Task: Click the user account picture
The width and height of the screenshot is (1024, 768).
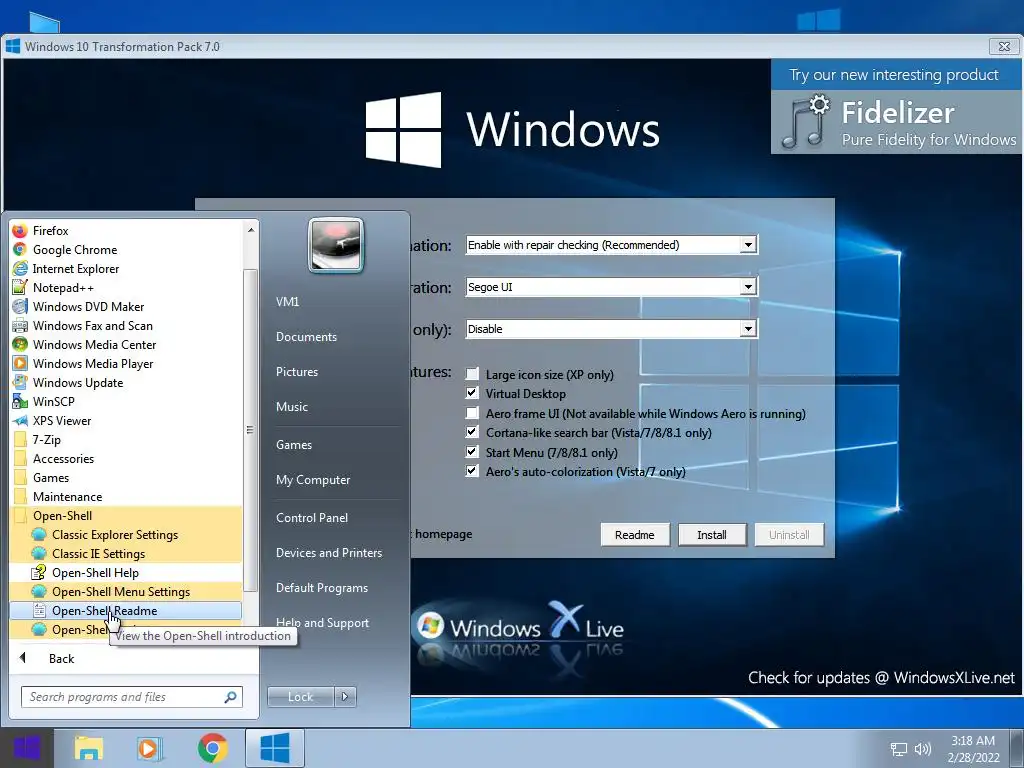Action: [x=336, y=245]
